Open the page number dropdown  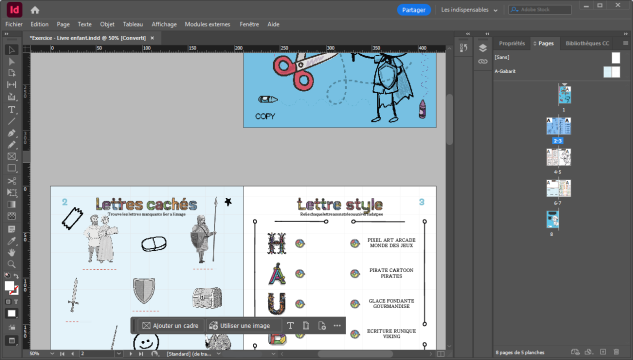(x=119, y=354)
